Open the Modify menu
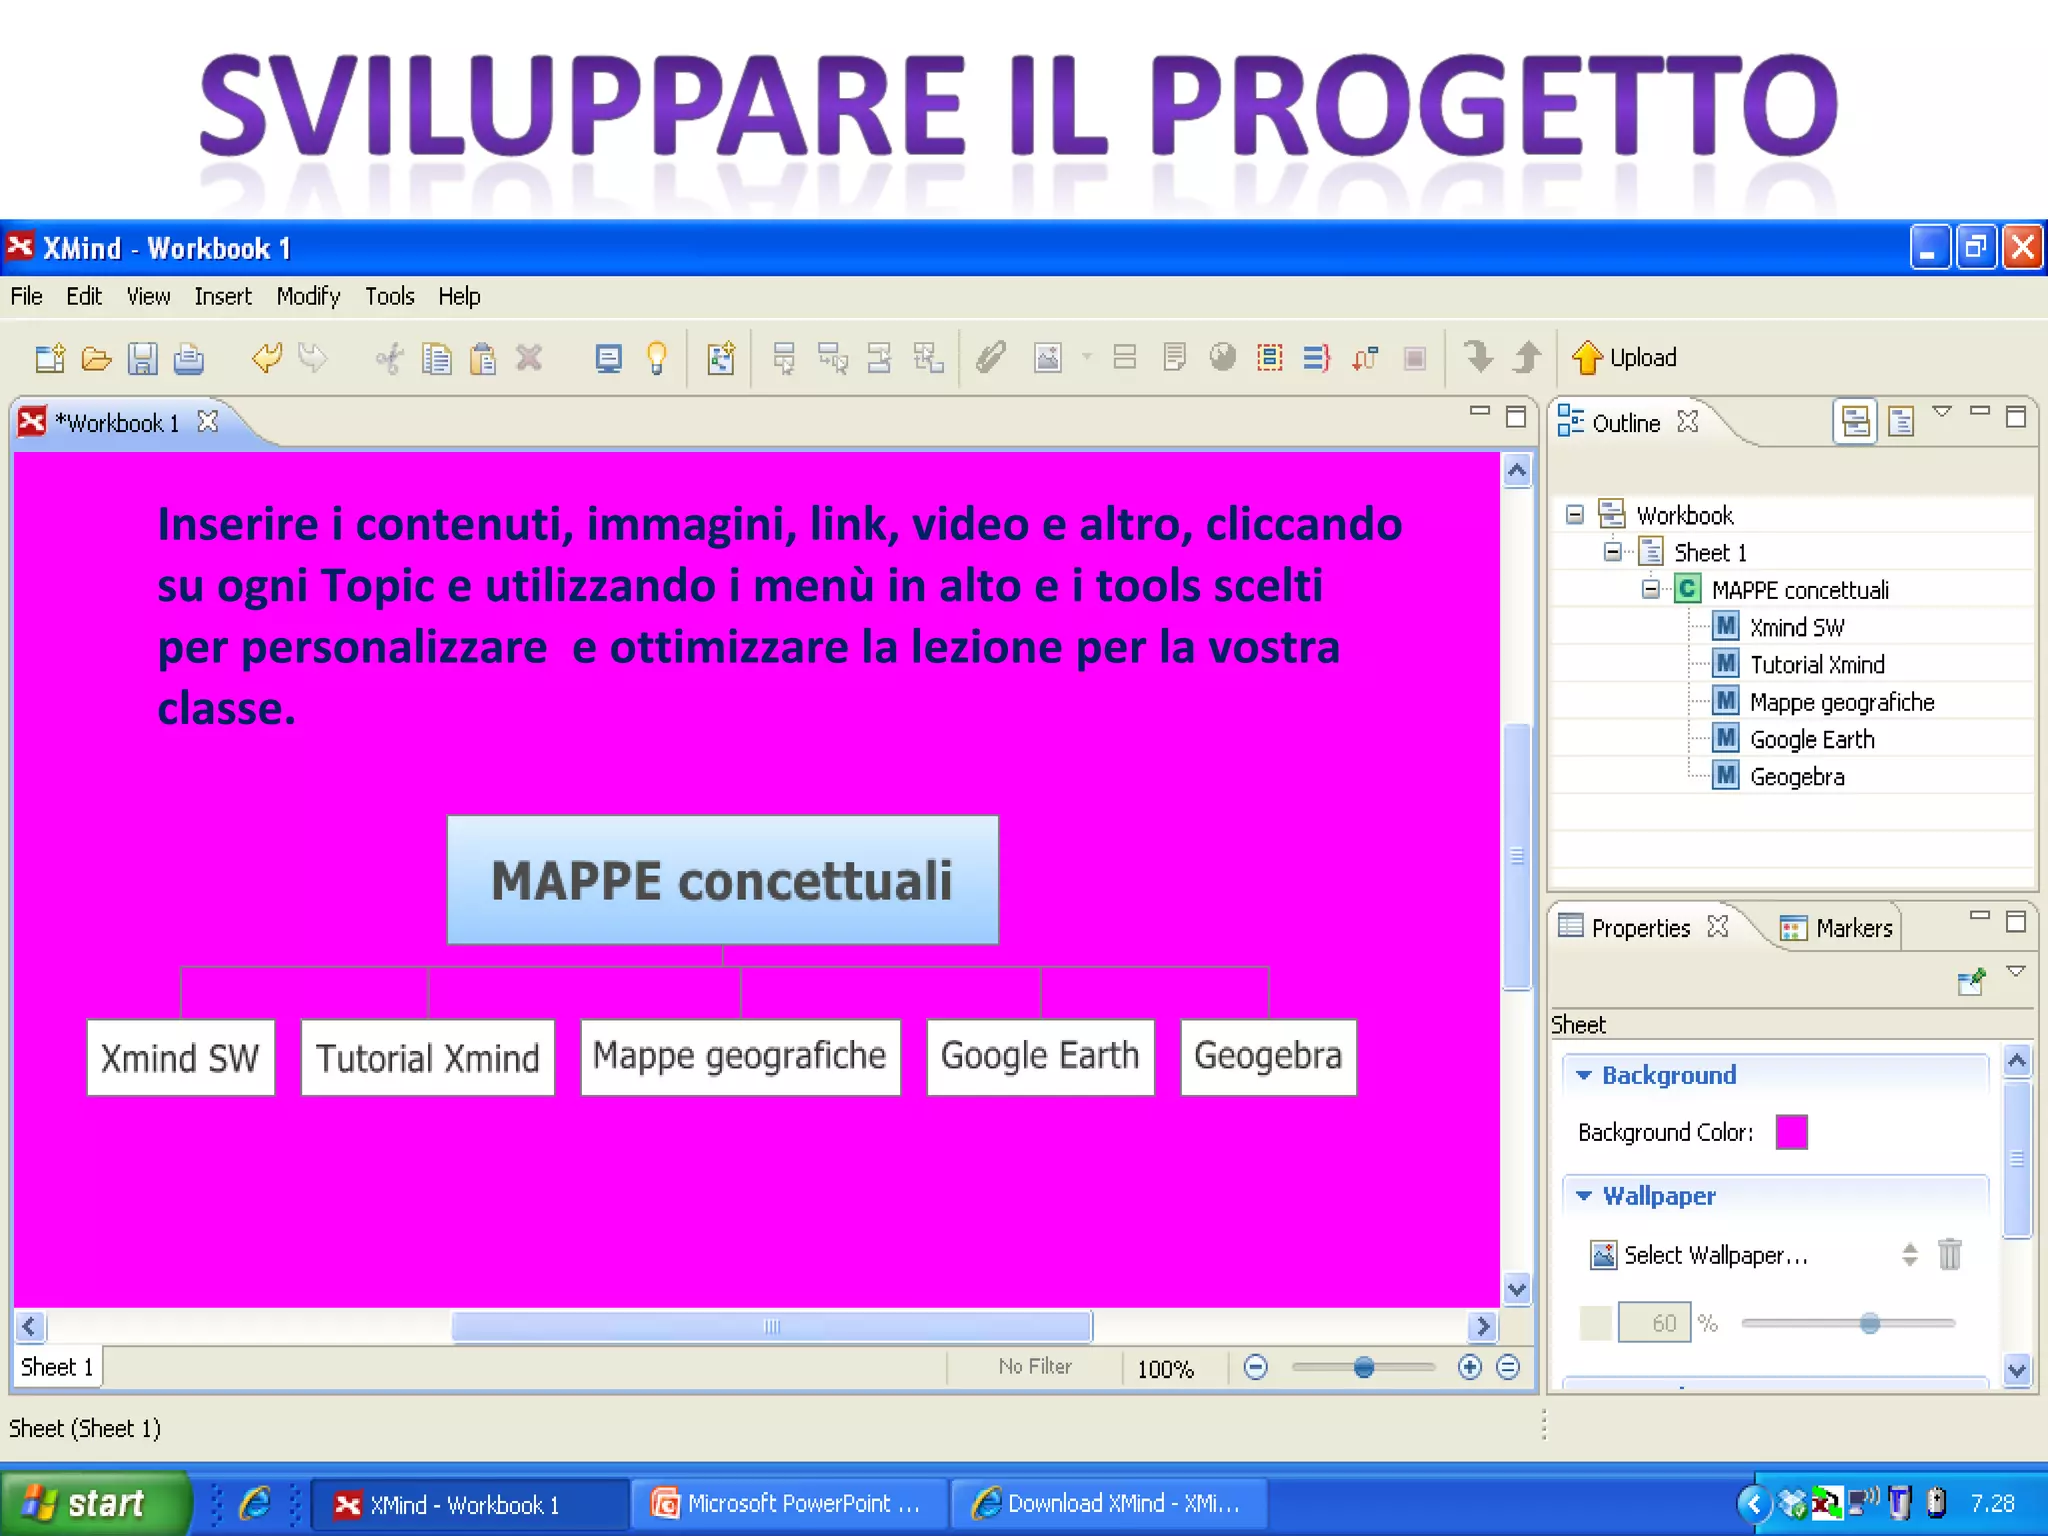This screenshot has height=1536, width=2048. [308, 296]
